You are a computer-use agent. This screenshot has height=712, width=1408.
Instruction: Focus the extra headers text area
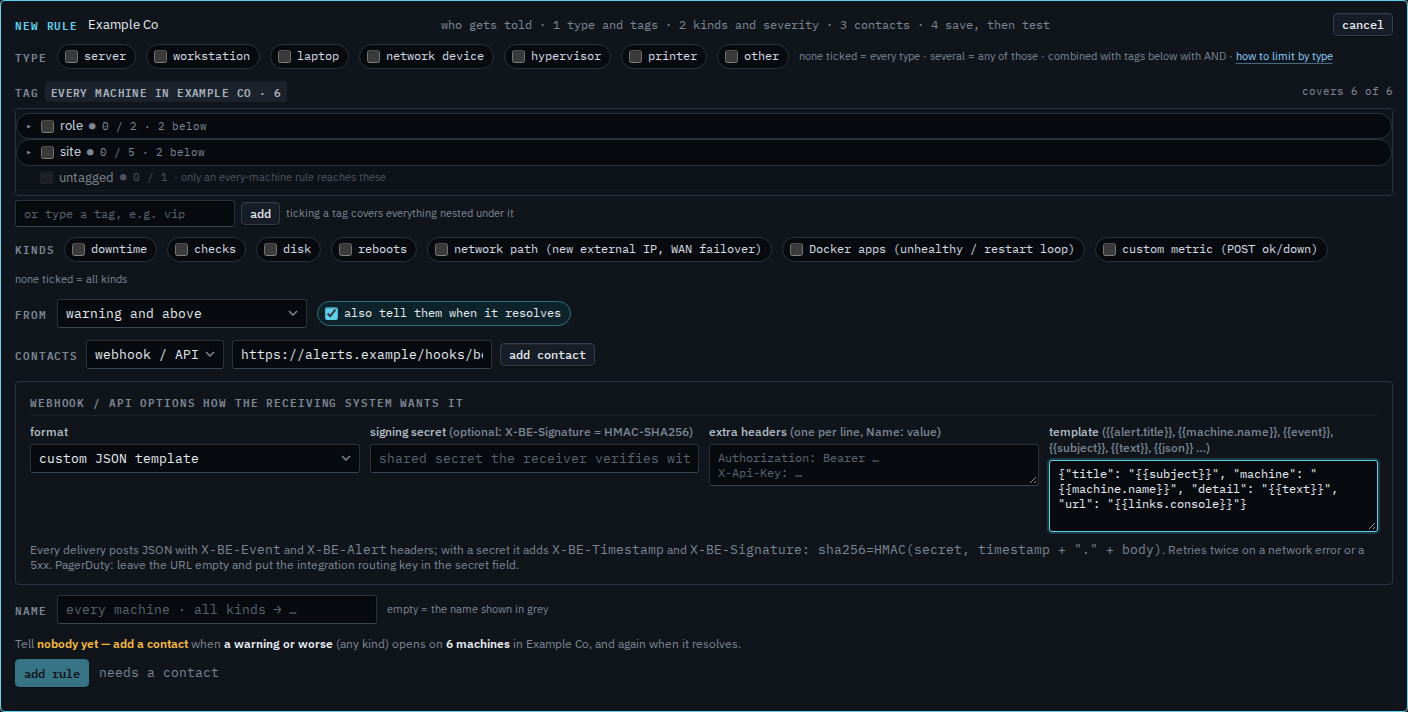[x=874, y=465]
